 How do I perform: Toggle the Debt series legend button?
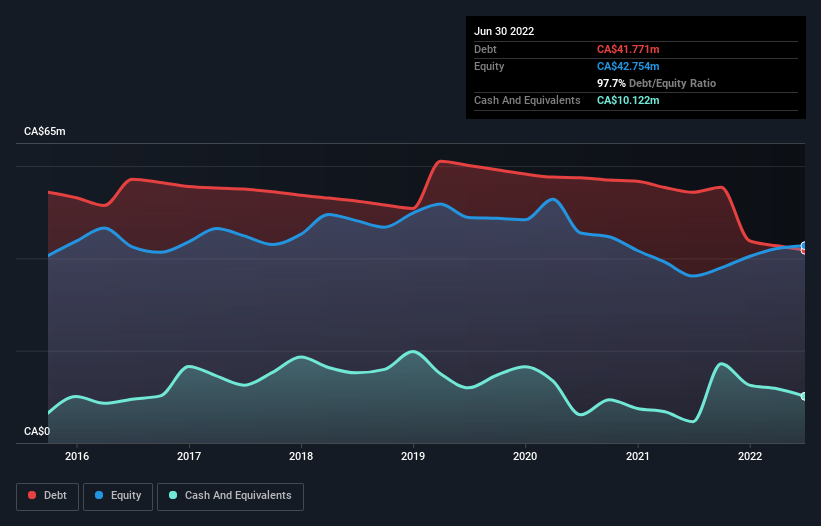tap(47, 496)
